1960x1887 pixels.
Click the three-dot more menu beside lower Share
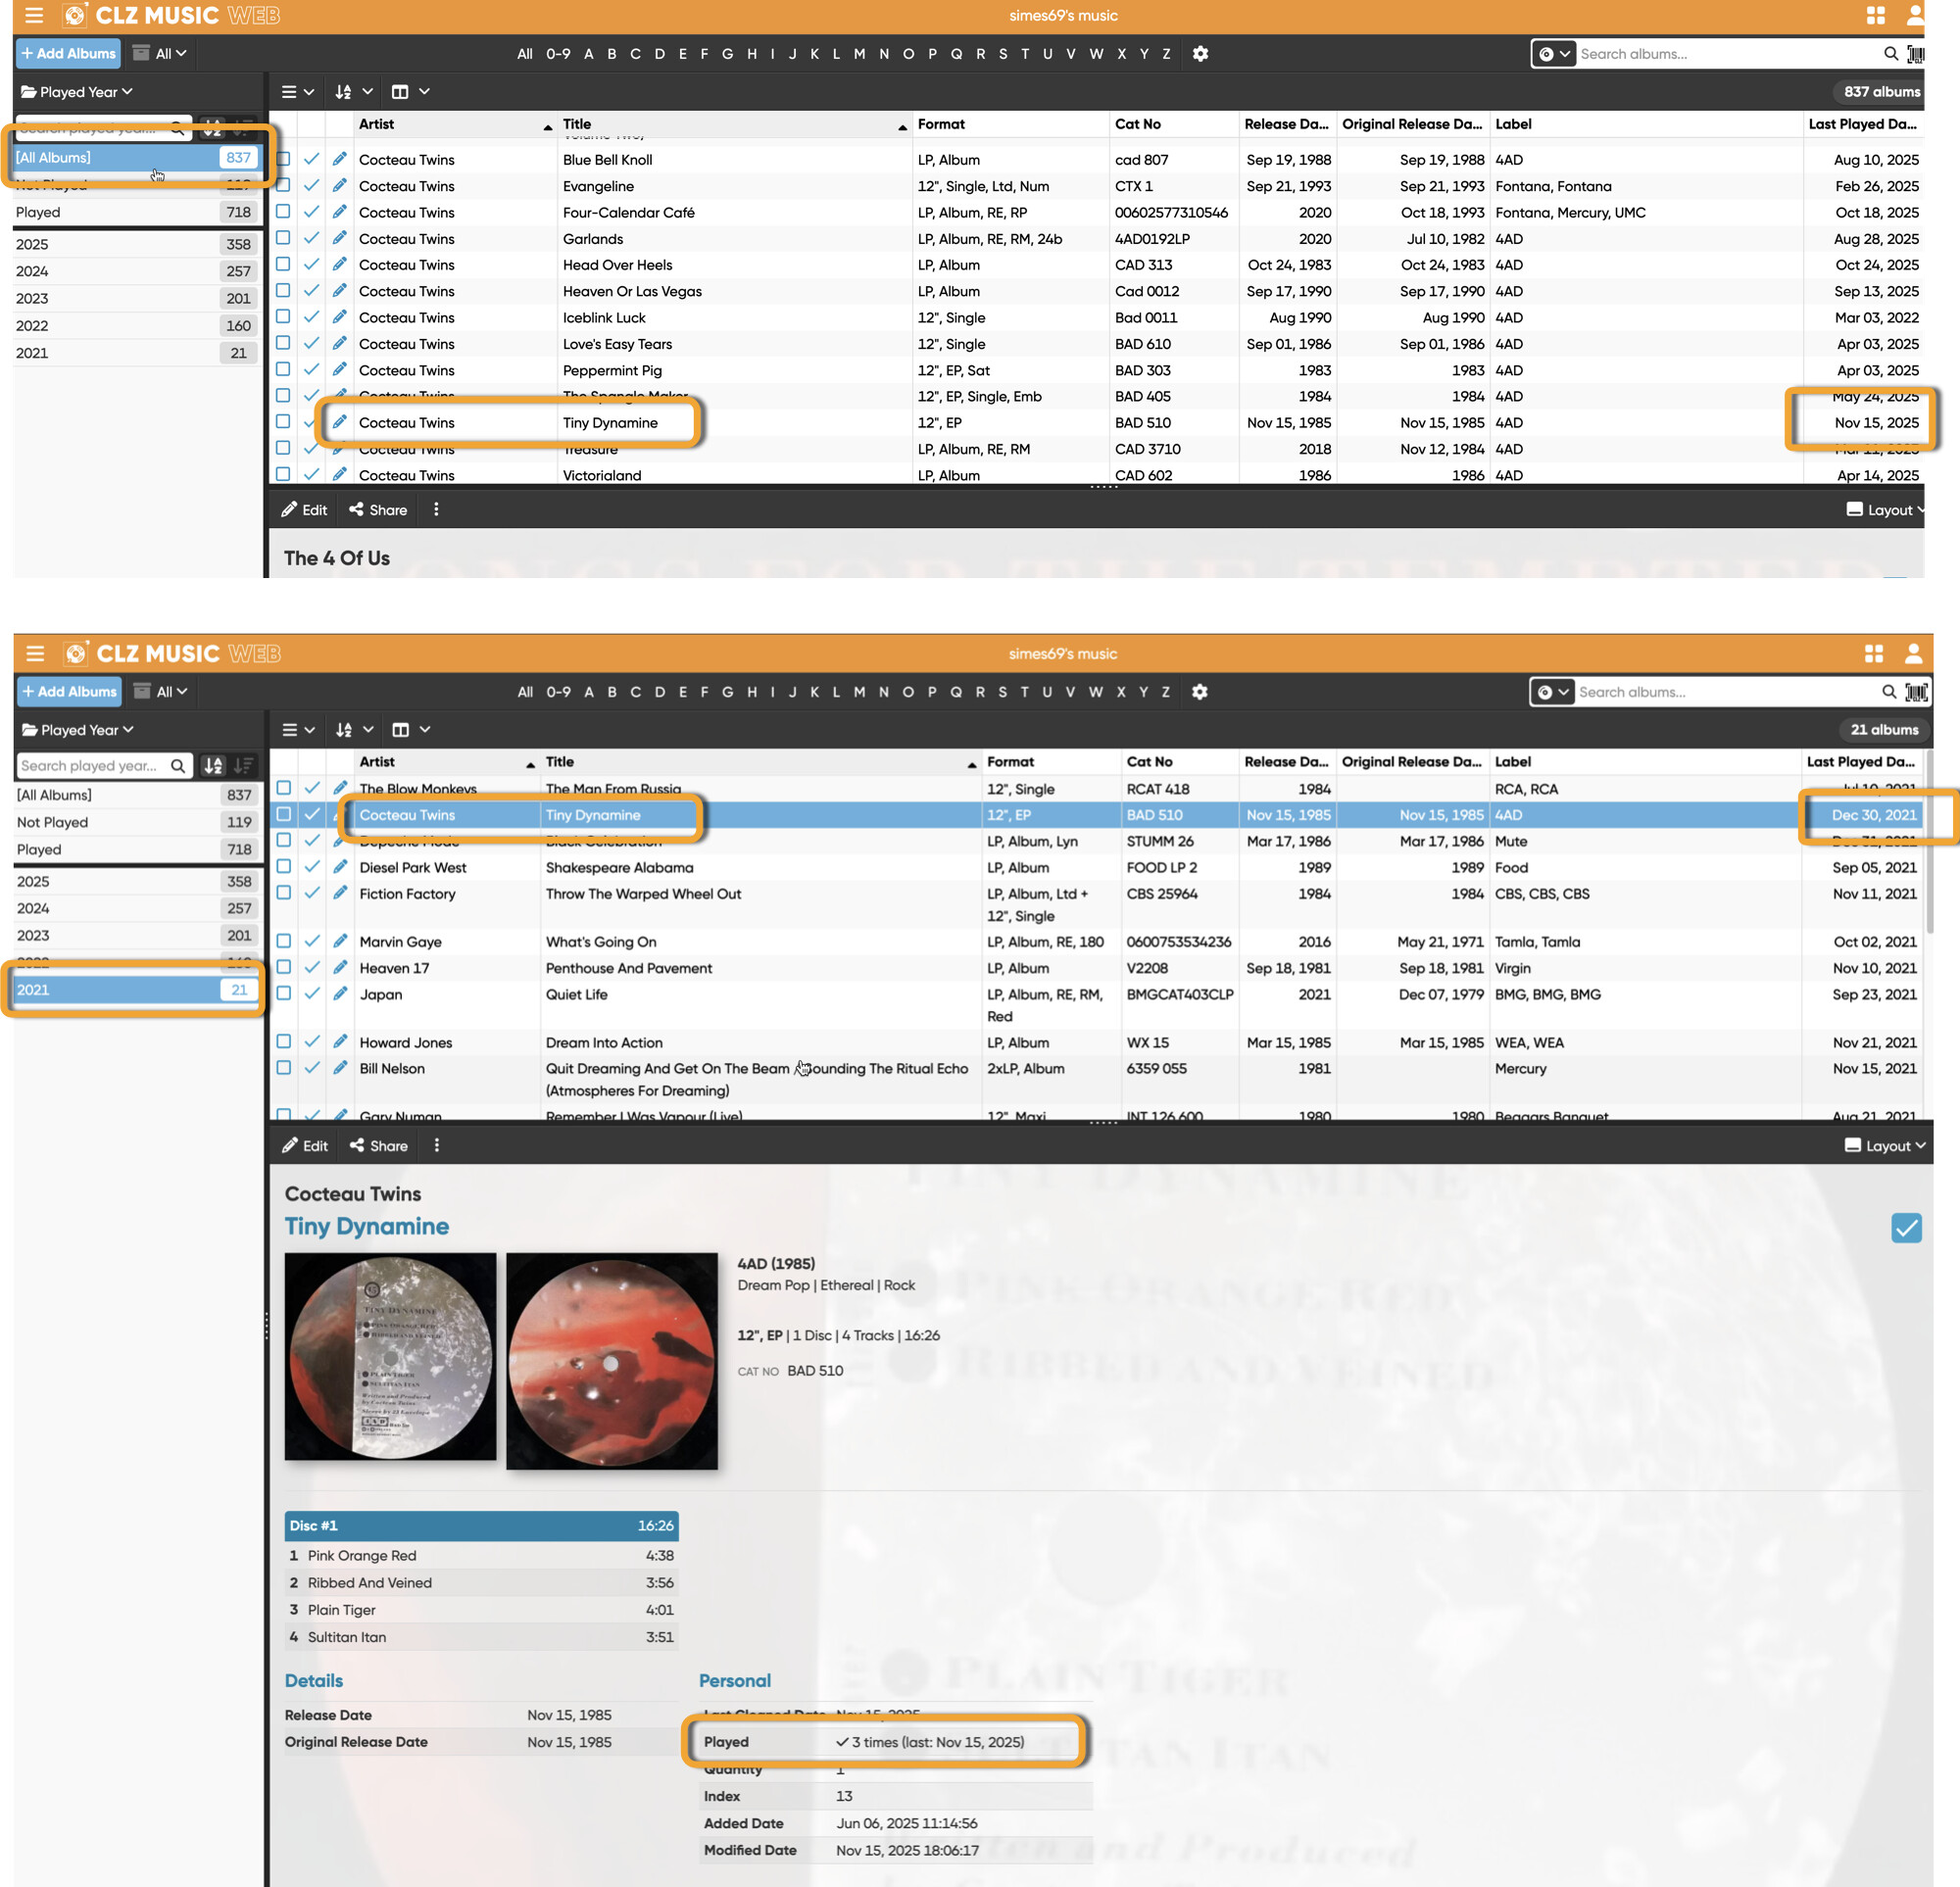[x=436, y=1145]
